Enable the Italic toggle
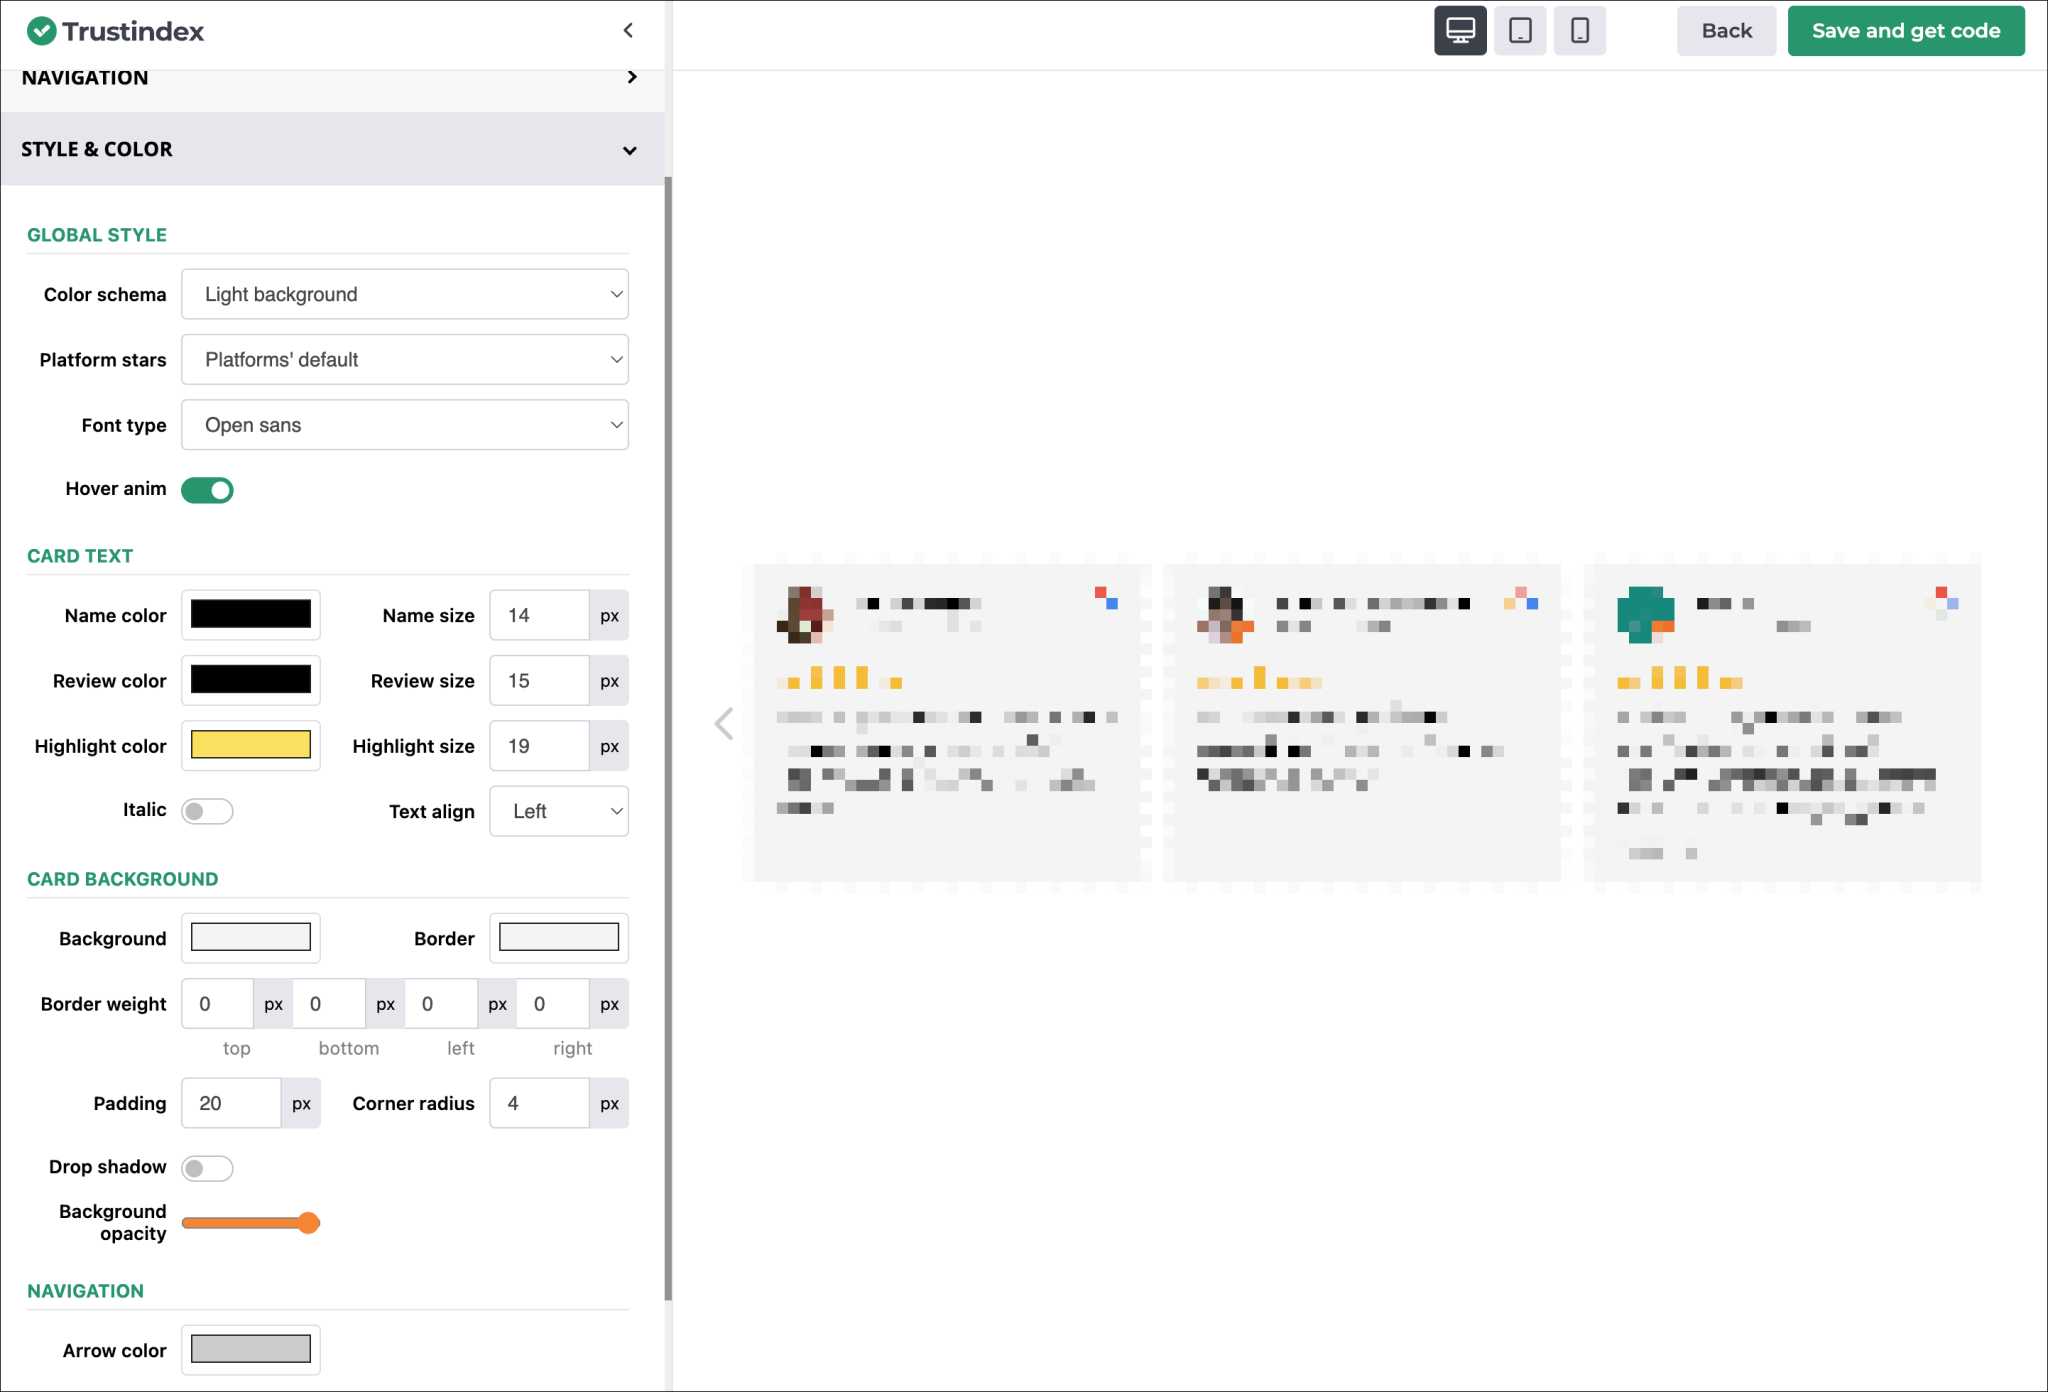2048x1392 pixels. (207, 811)
